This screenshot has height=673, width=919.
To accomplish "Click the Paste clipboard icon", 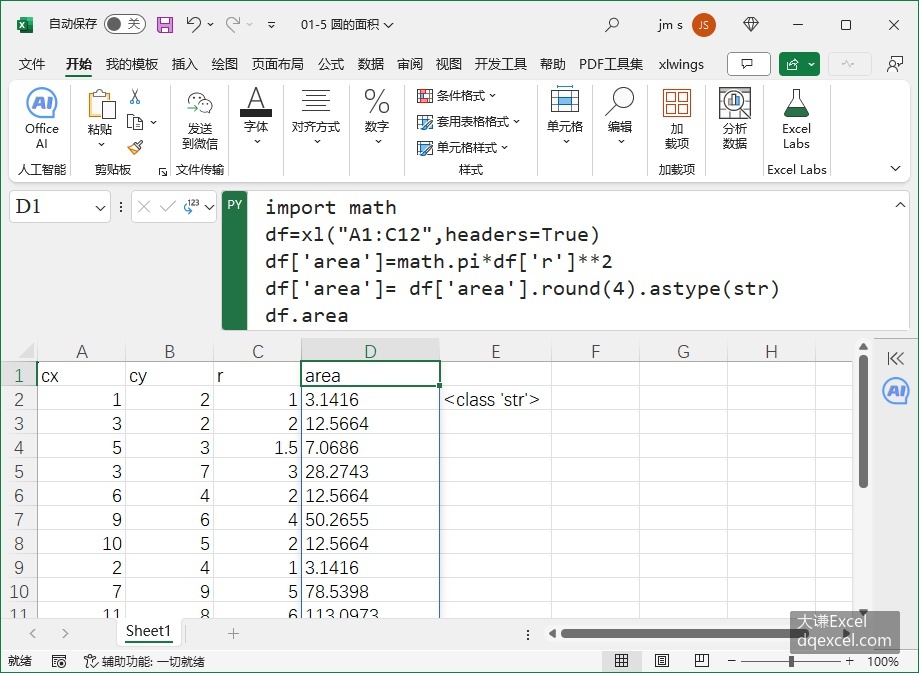I will [x=101, y=104].
